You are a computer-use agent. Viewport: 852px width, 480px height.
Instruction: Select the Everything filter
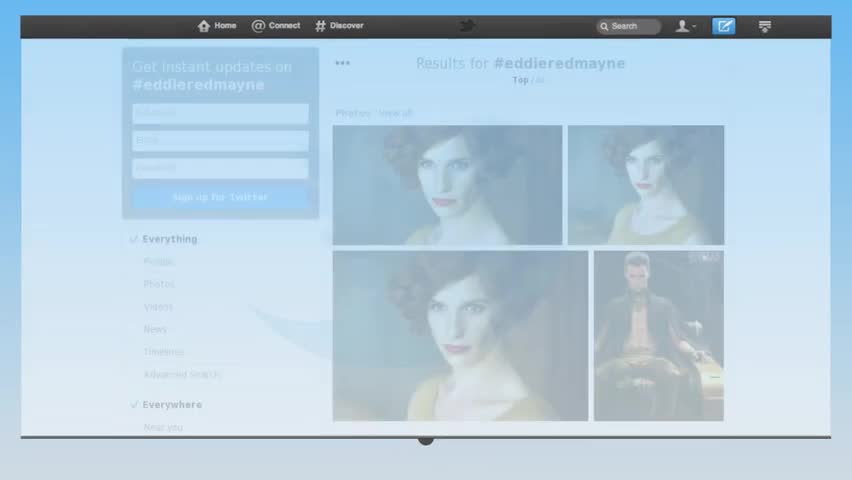[170, 239]
